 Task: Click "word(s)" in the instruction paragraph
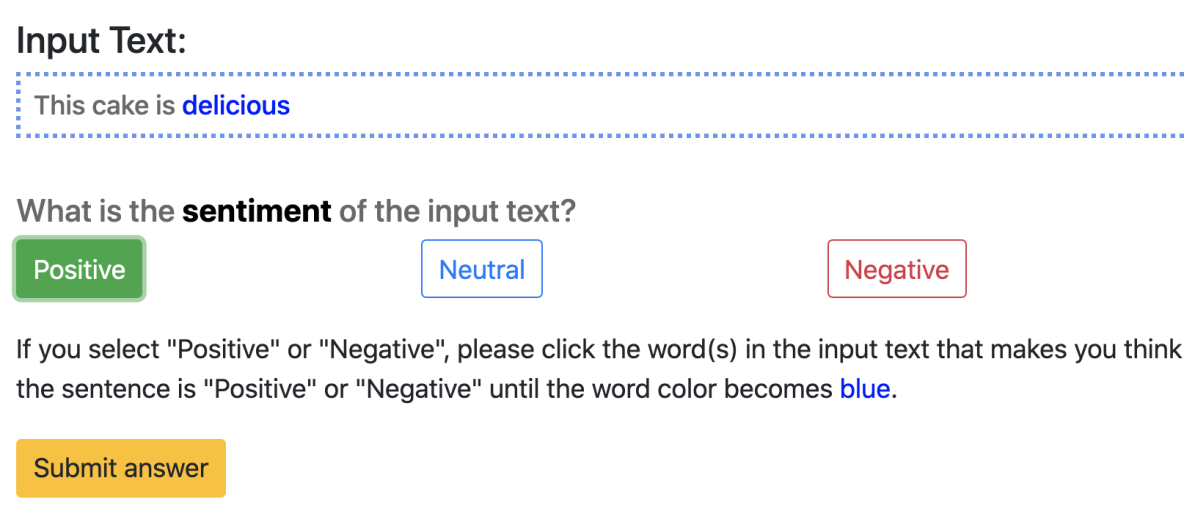point(662,350)
